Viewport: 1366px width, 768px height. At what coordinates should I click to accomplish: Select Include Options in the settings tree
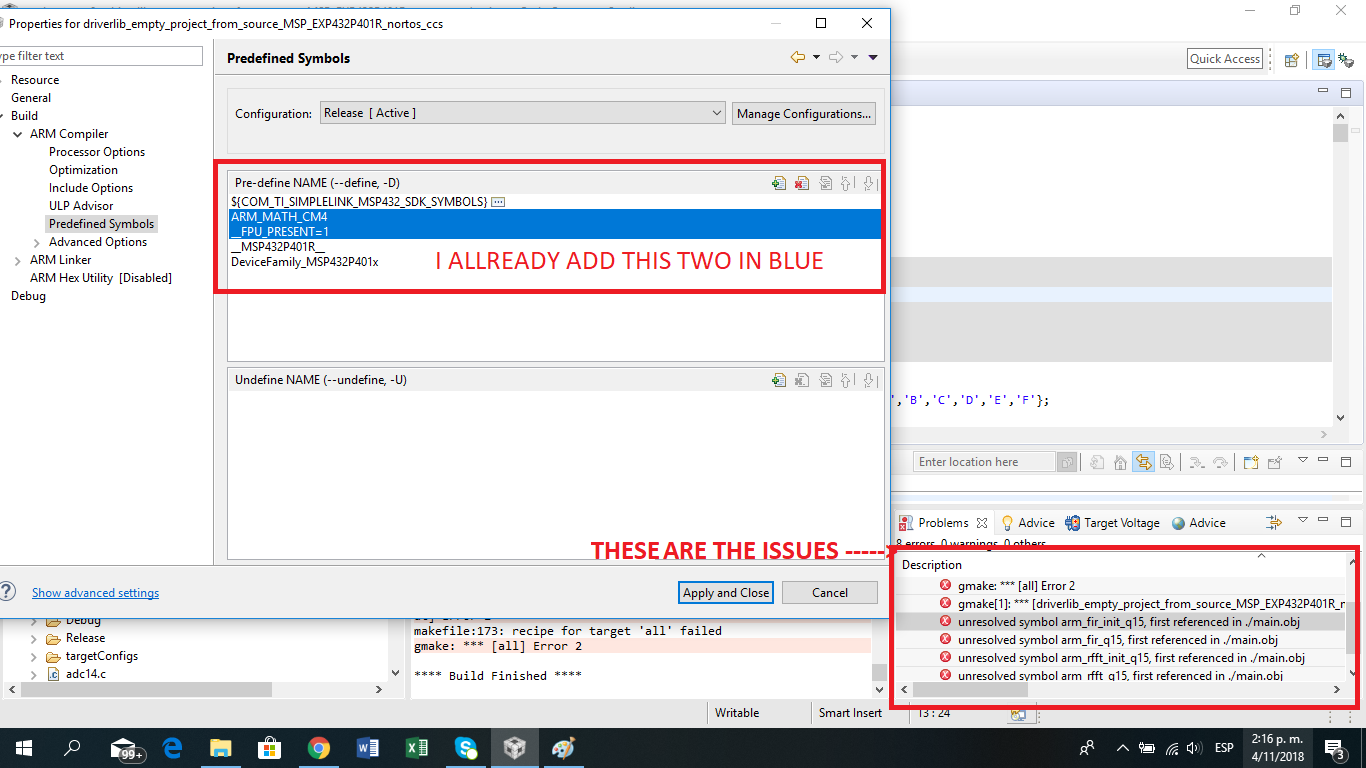click(91, 188)
